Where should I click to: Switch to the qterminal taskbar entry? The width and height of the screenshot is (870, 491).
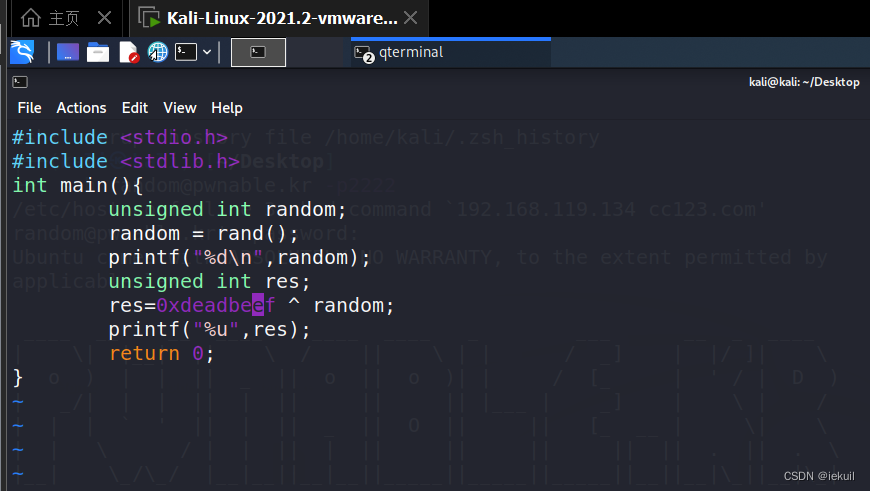point(451,53)
